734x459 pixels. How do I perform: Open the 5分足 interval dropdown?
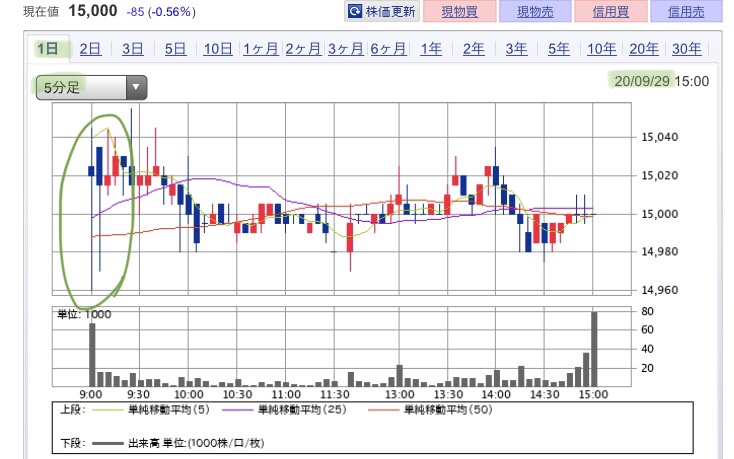[x=92, y=87]
